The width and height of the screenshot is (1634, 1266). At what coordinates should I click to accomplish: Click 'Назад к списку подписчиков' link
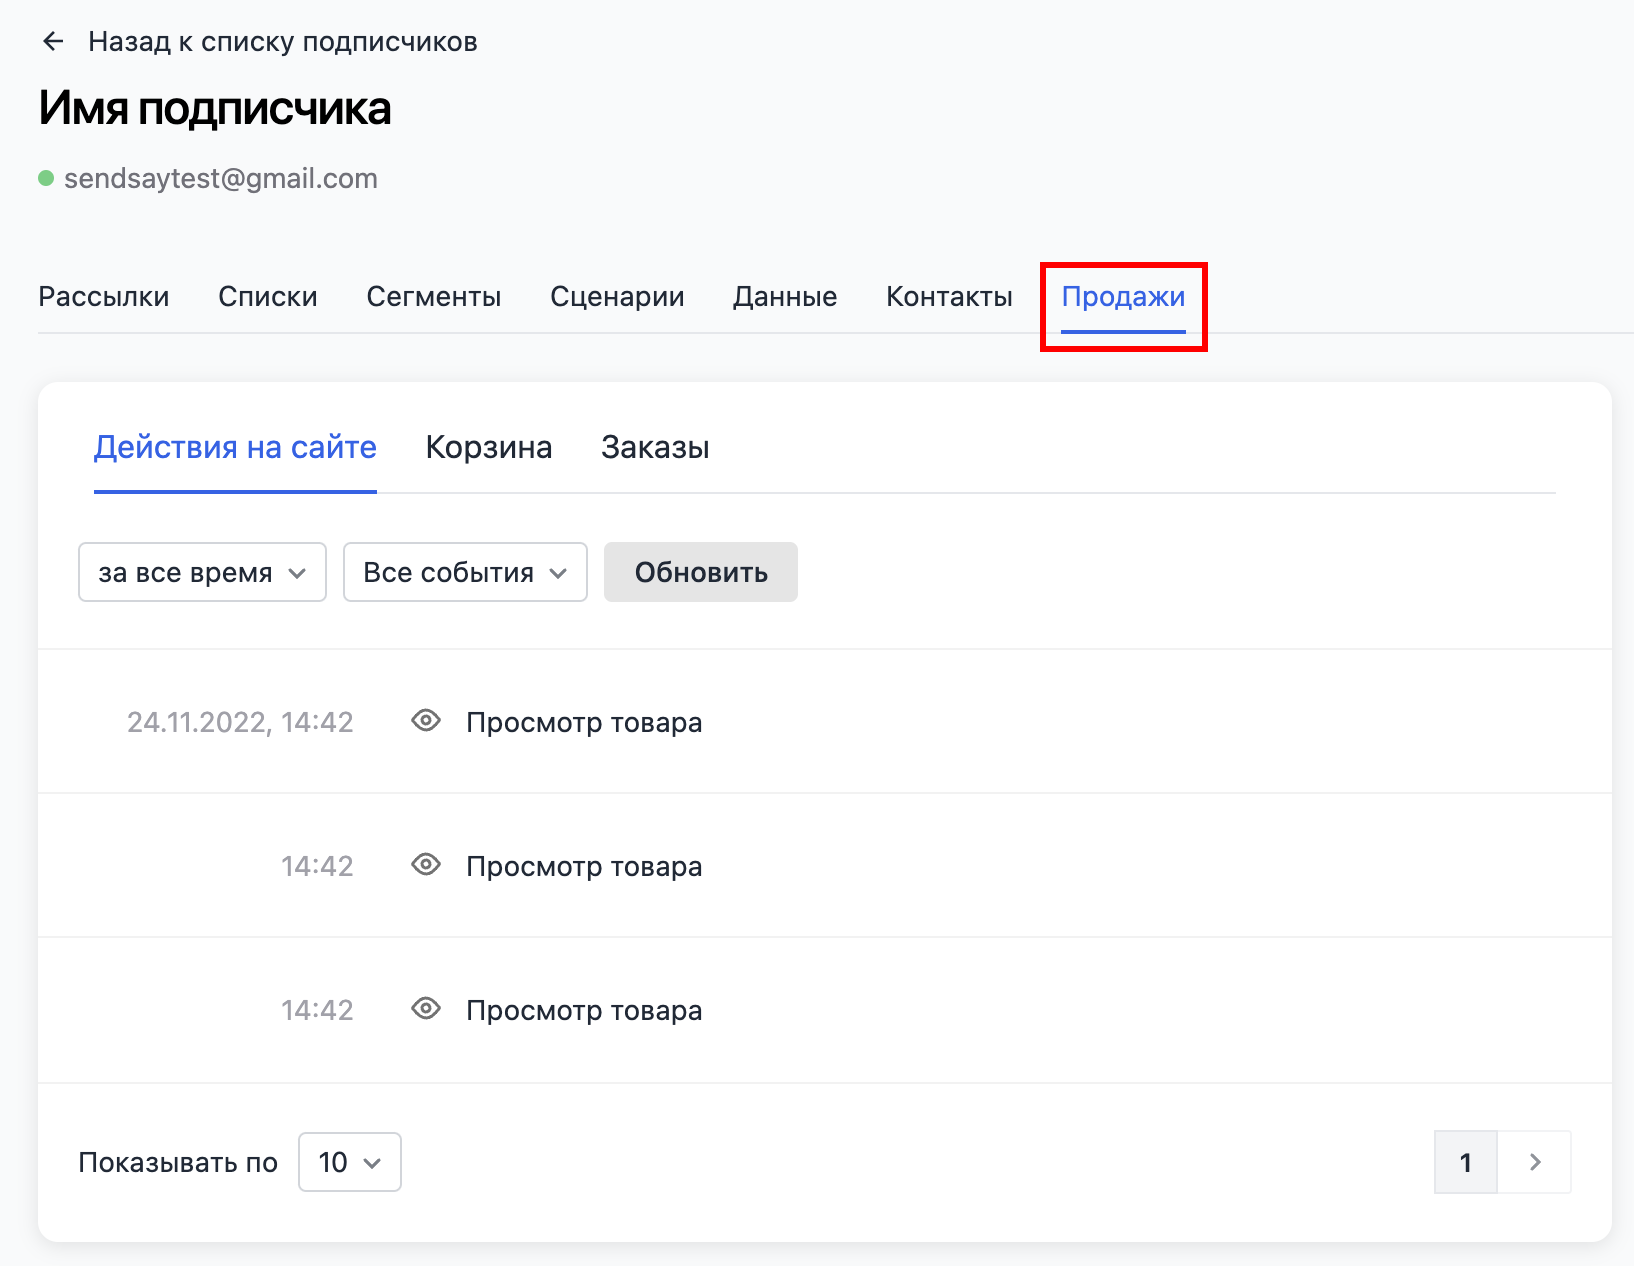pyautogui.click(x=283, y=42)
